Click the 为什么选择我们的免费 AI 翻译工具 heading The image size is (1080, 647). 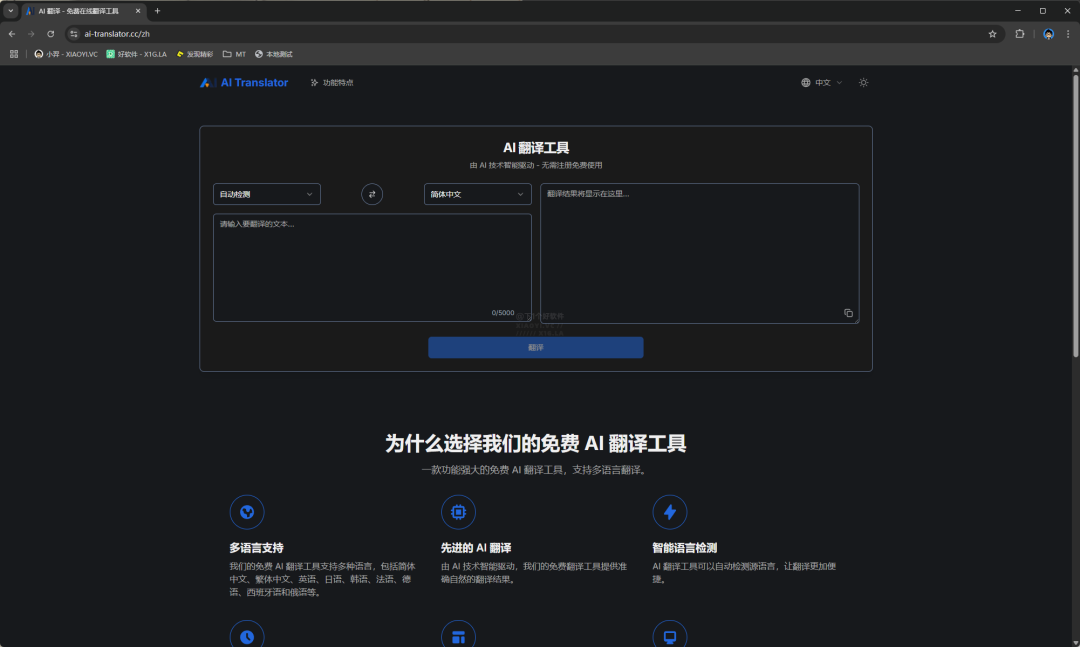[x=536, y=443]
